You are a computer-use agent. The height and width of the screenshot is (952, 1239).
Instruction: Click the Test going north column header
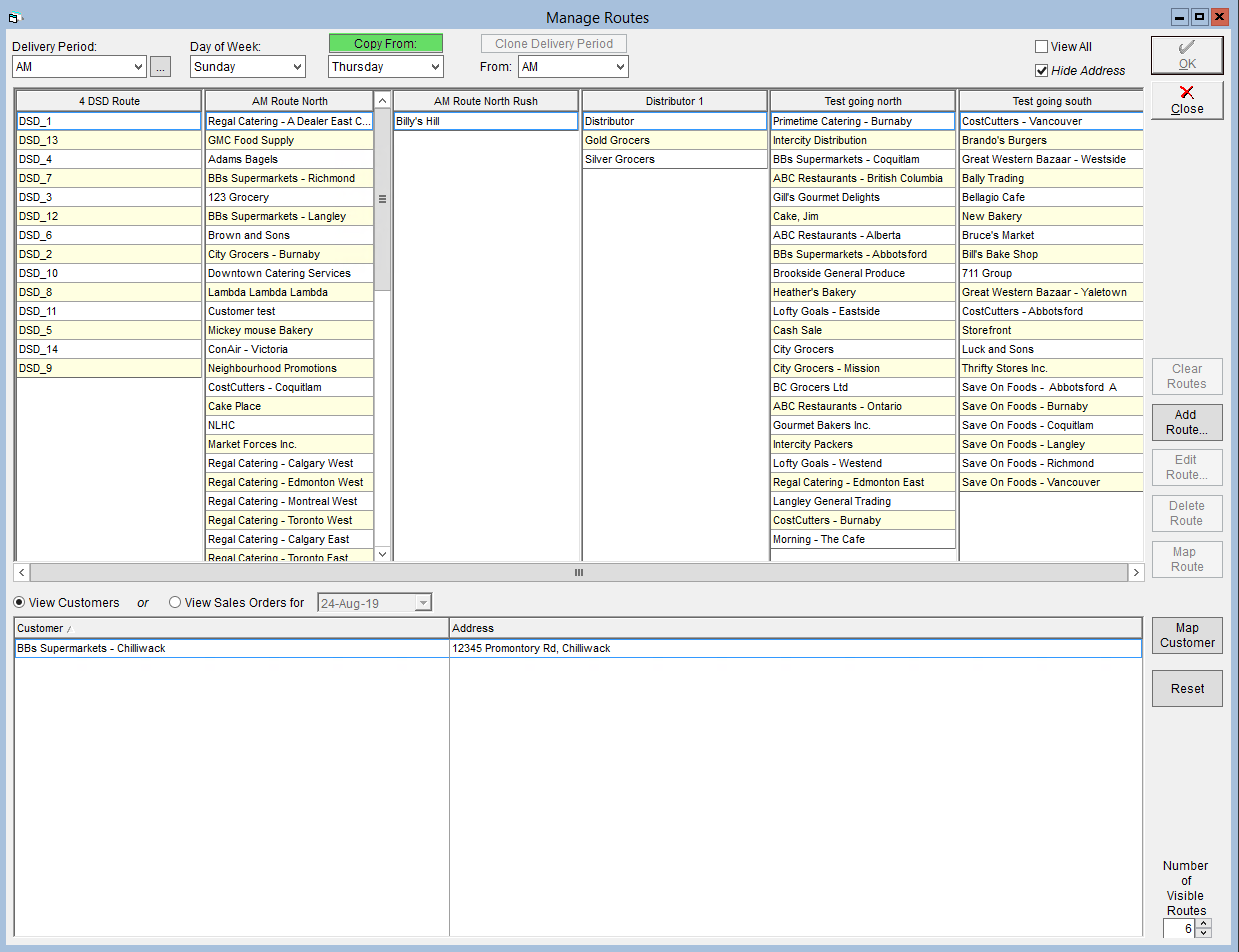pos(863,101)
